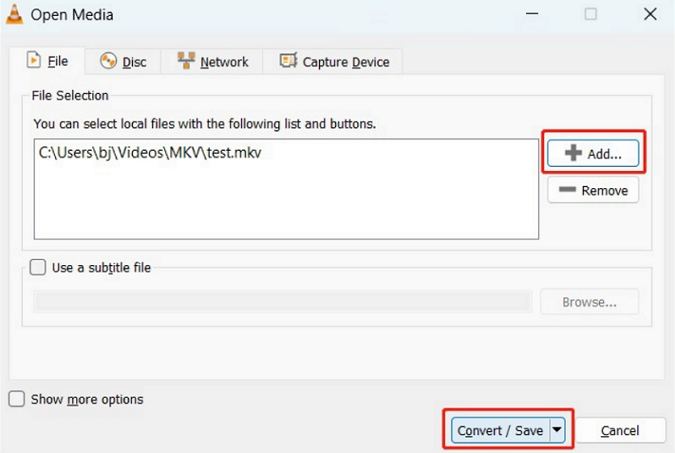The height and width of the screenshot is (453, 675).
Task: Enable the Show more options checkbox
Action: tap(17, 399)
